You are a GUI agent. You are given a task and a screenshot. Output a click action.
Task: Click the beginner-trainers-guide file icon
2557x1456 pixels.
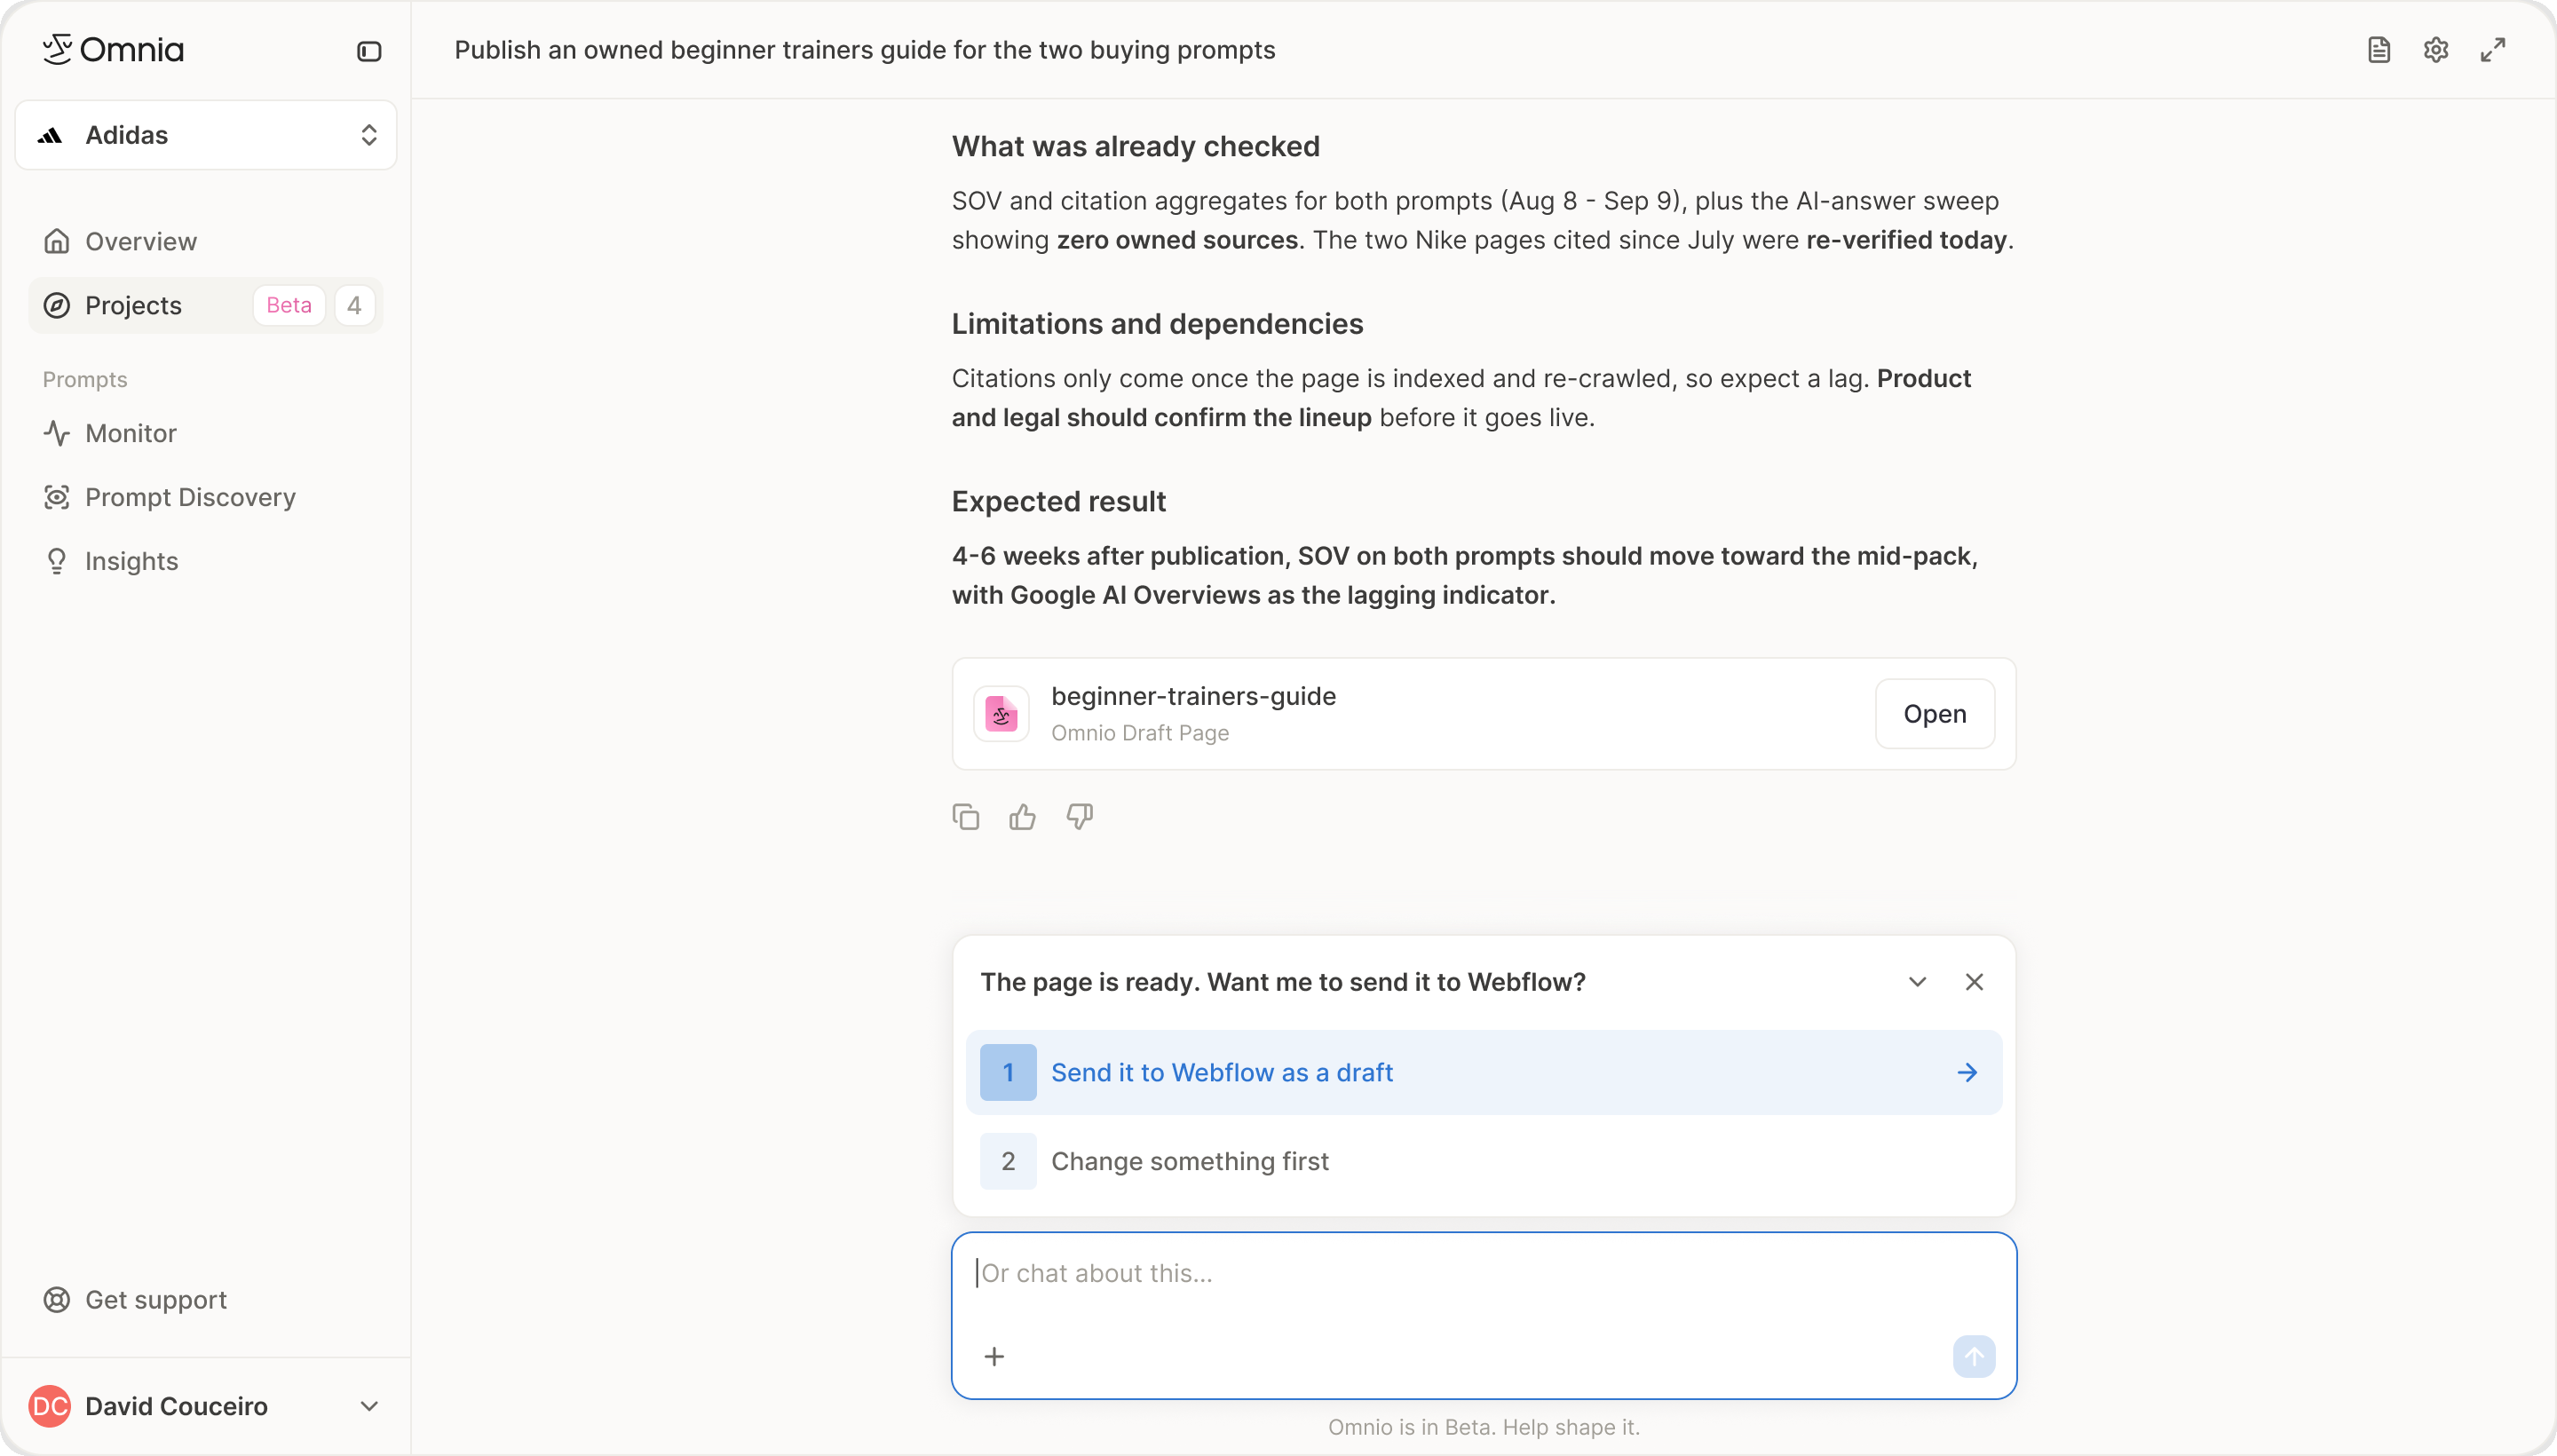1001,714
